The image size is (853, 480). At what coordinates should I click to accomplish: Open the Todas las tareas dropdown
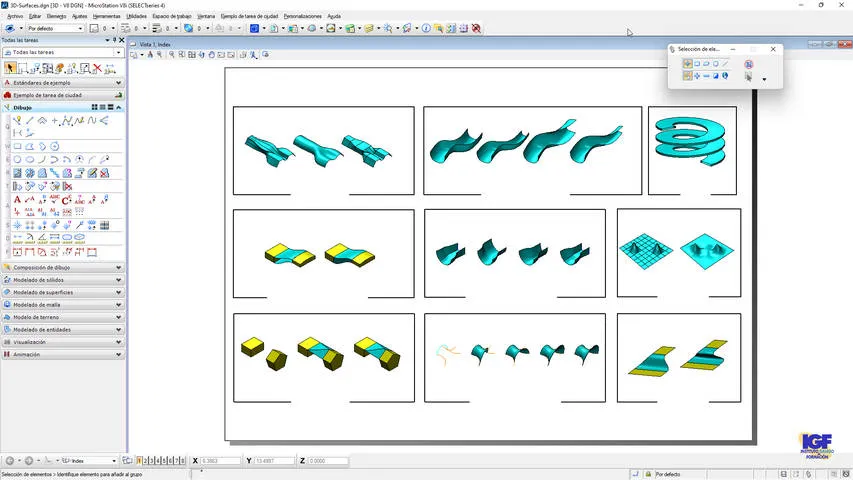[118, 52]
